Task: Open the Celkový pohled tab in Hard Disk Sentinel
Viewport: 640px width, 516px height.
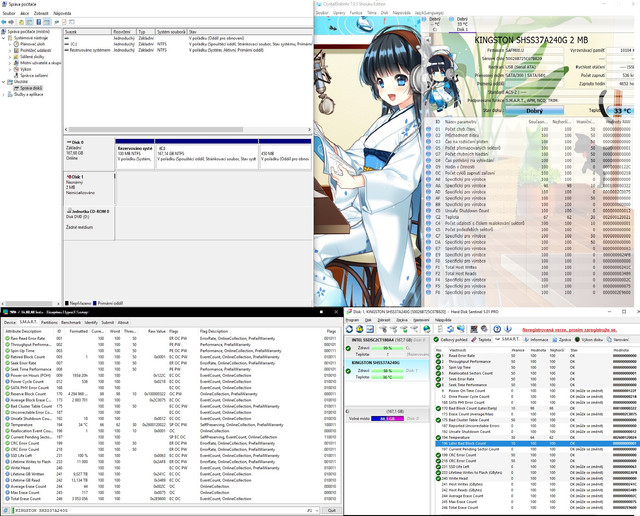Action: tap(450, 340)
